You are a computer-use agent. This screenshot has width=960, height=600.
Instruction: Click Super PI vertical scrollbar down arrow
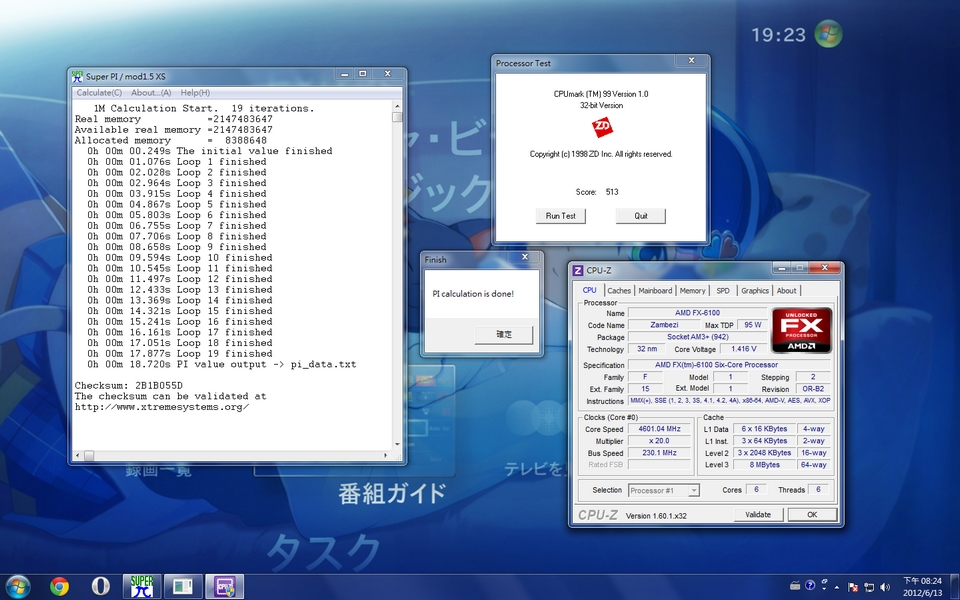click(x=397, y=444)
